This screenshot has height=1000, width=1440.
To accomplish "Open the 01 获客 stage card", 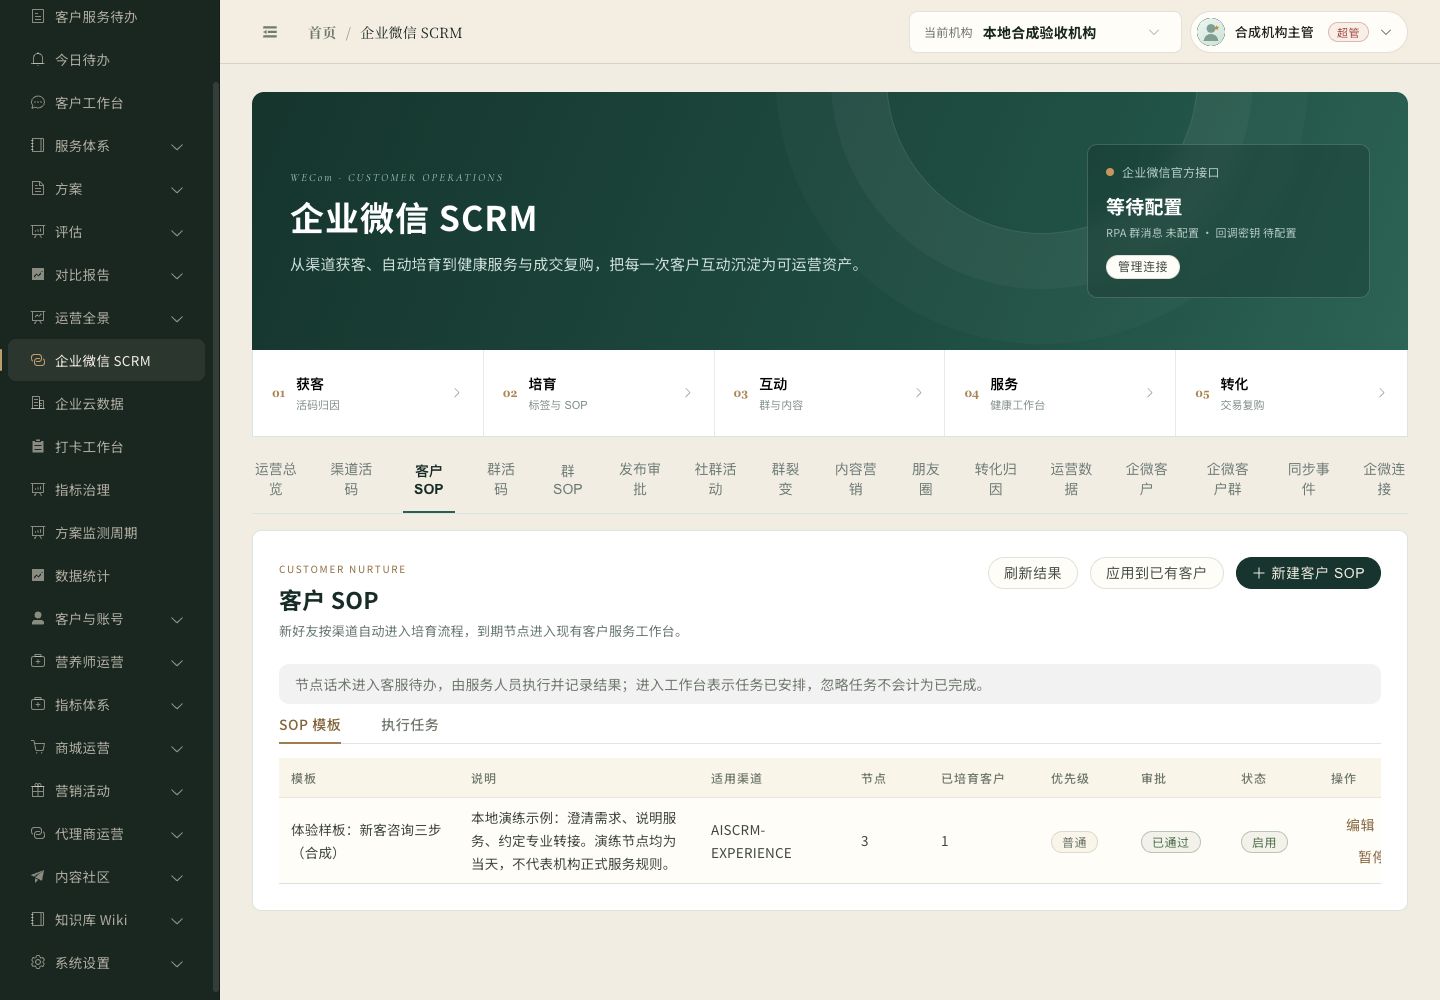I will [x=368, y=393].
